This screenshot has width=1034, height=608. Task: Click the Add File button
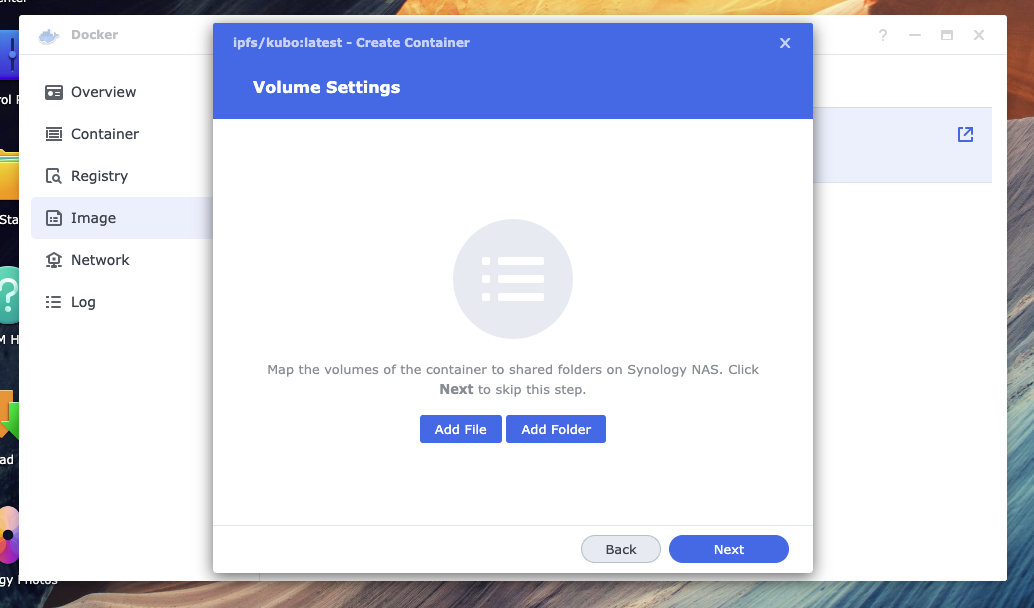click(461, 429)
